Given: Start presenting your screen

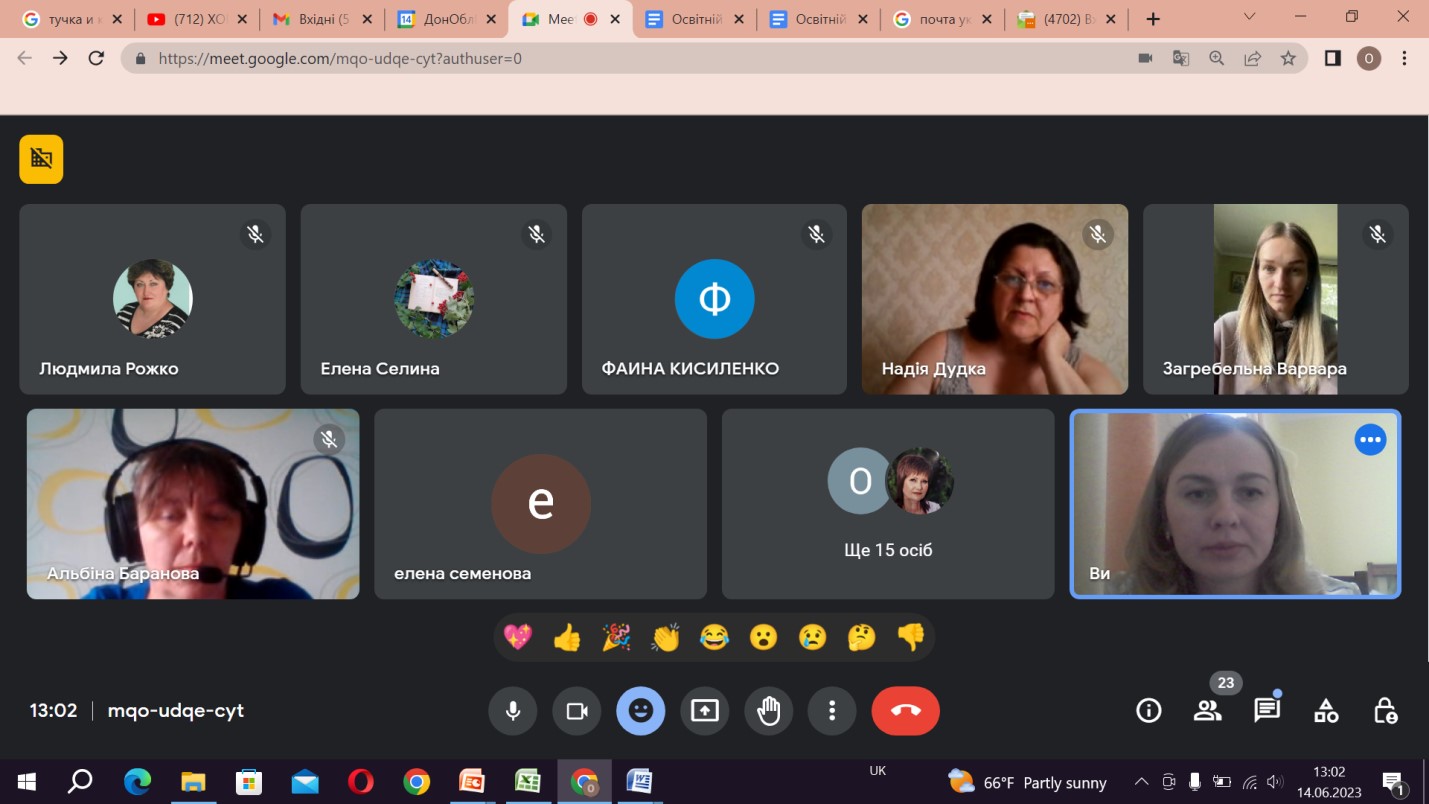Looking at the screenshot, I should click(x=705, y=711).
